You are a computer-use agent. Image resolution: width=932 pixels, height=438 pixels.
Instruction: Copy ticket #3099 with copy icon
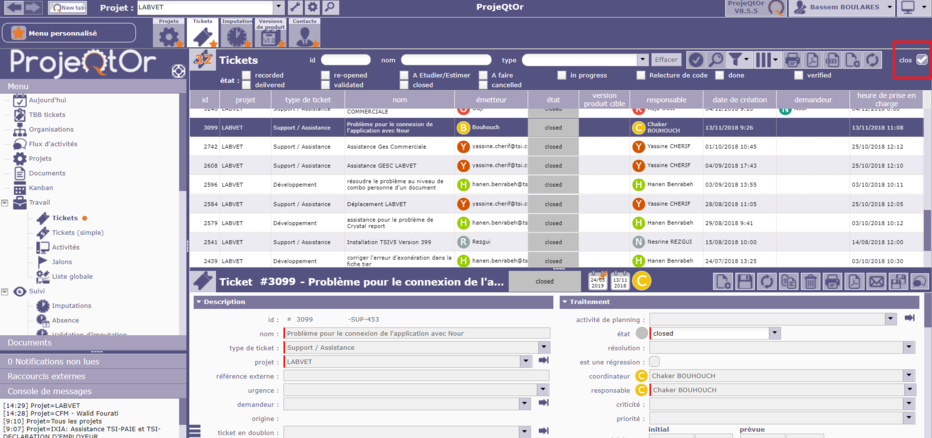[788, 281]
